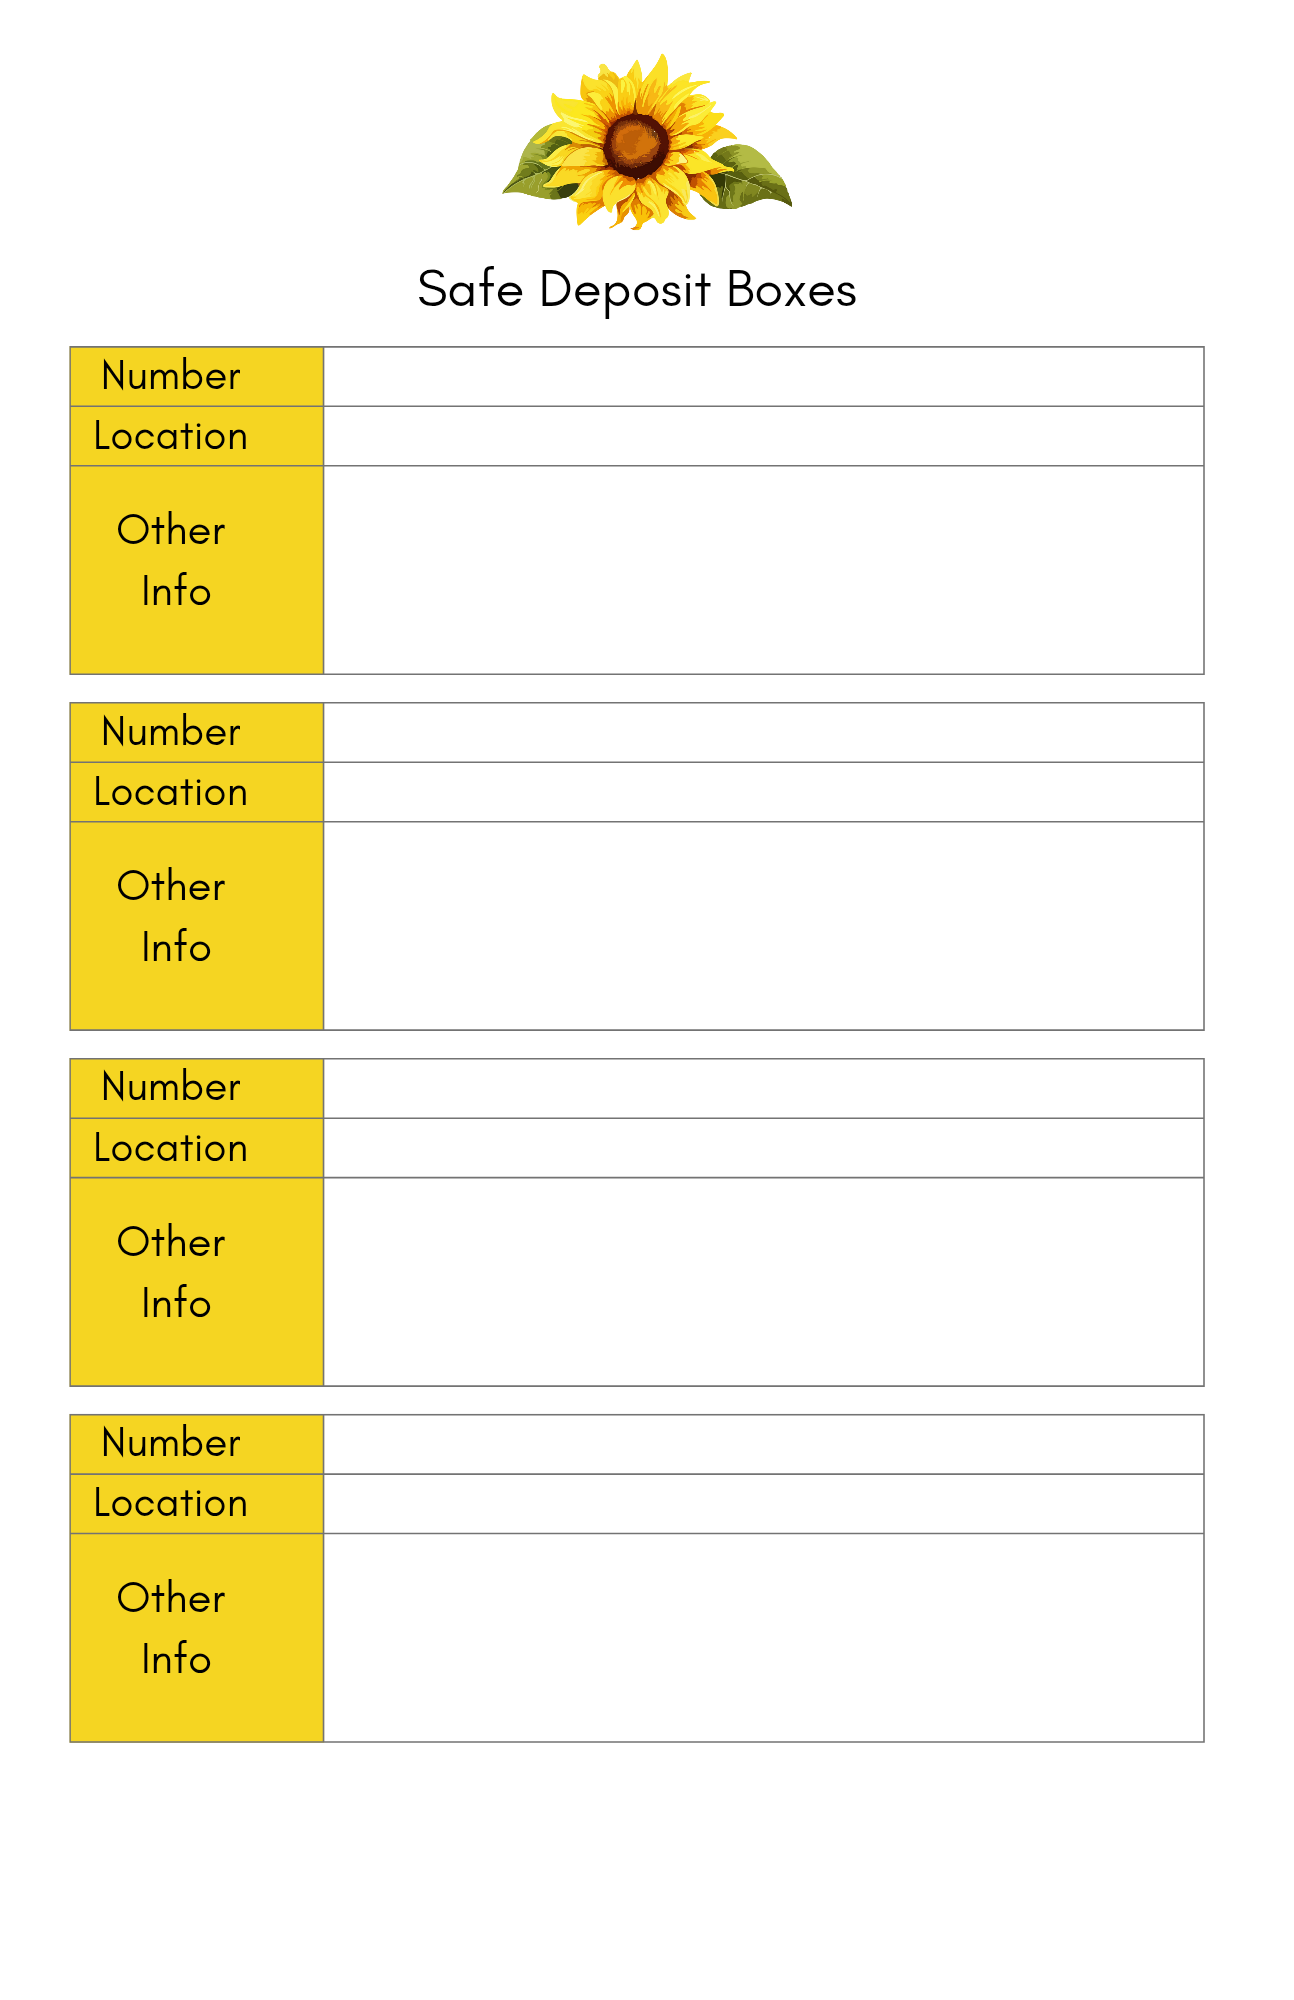The image size is (1294, 2000).
Task: Select the first yellow Number label cell
Action: (197, 377)
